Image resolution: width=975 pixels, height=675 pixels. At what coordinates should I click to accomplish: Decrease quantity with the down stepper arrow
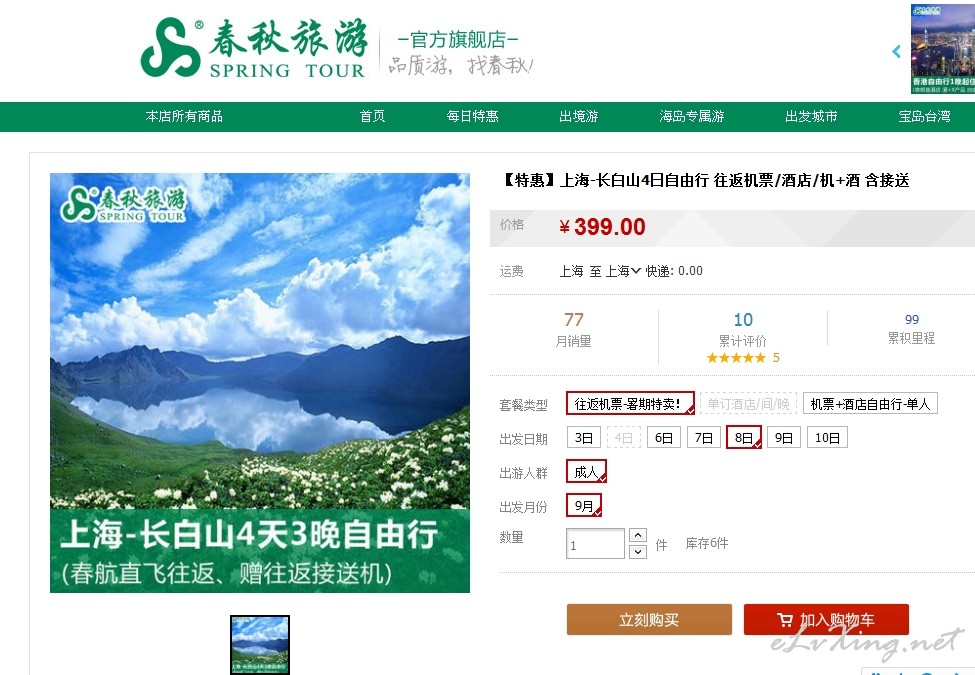[638, 551]
